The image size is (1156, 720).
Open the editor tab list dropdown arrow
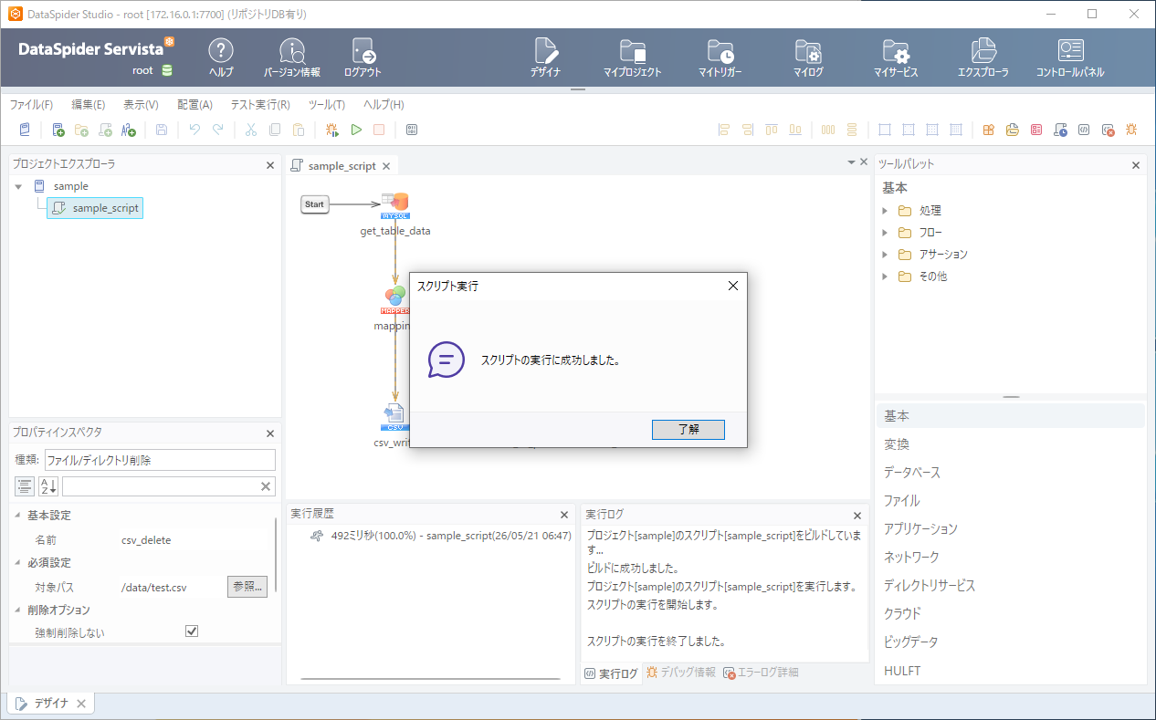(x=852, y=162)
